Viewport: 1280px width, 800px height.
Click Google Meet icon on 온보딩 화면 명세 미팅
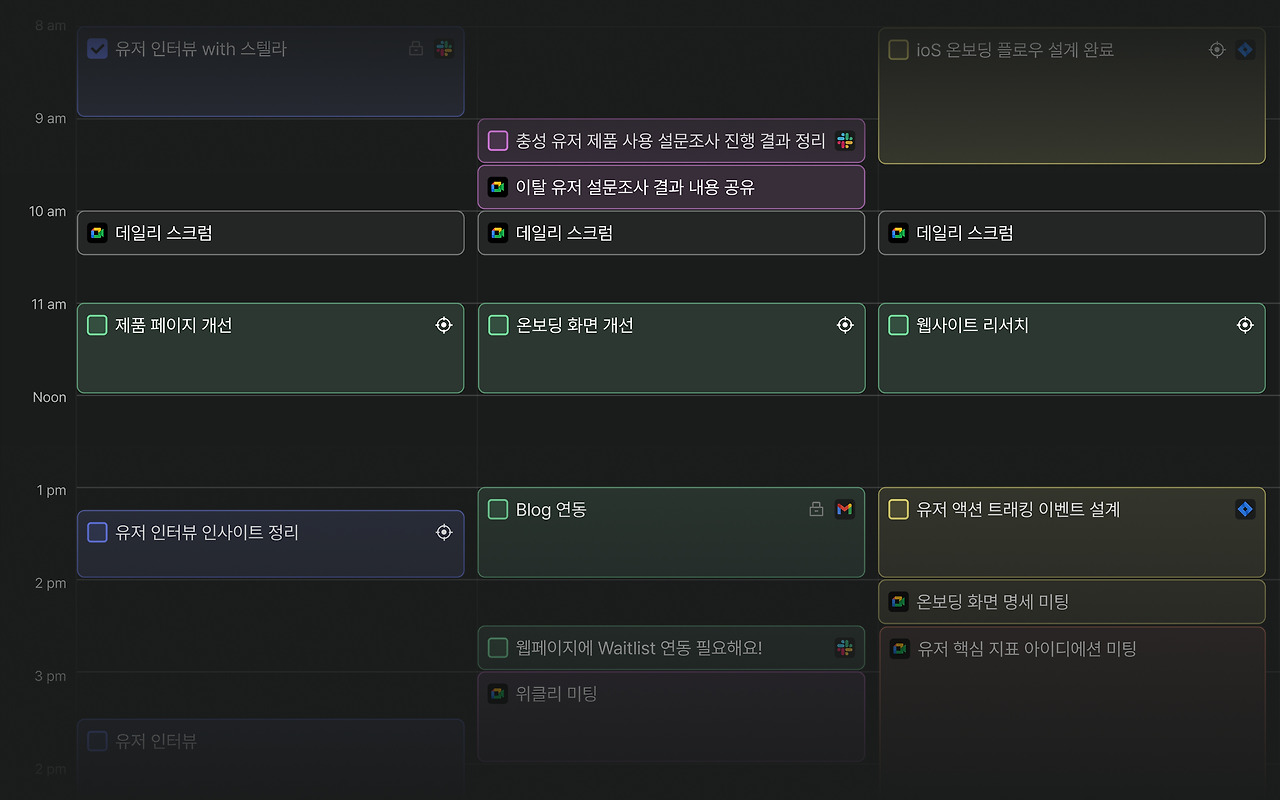(898, 601)
